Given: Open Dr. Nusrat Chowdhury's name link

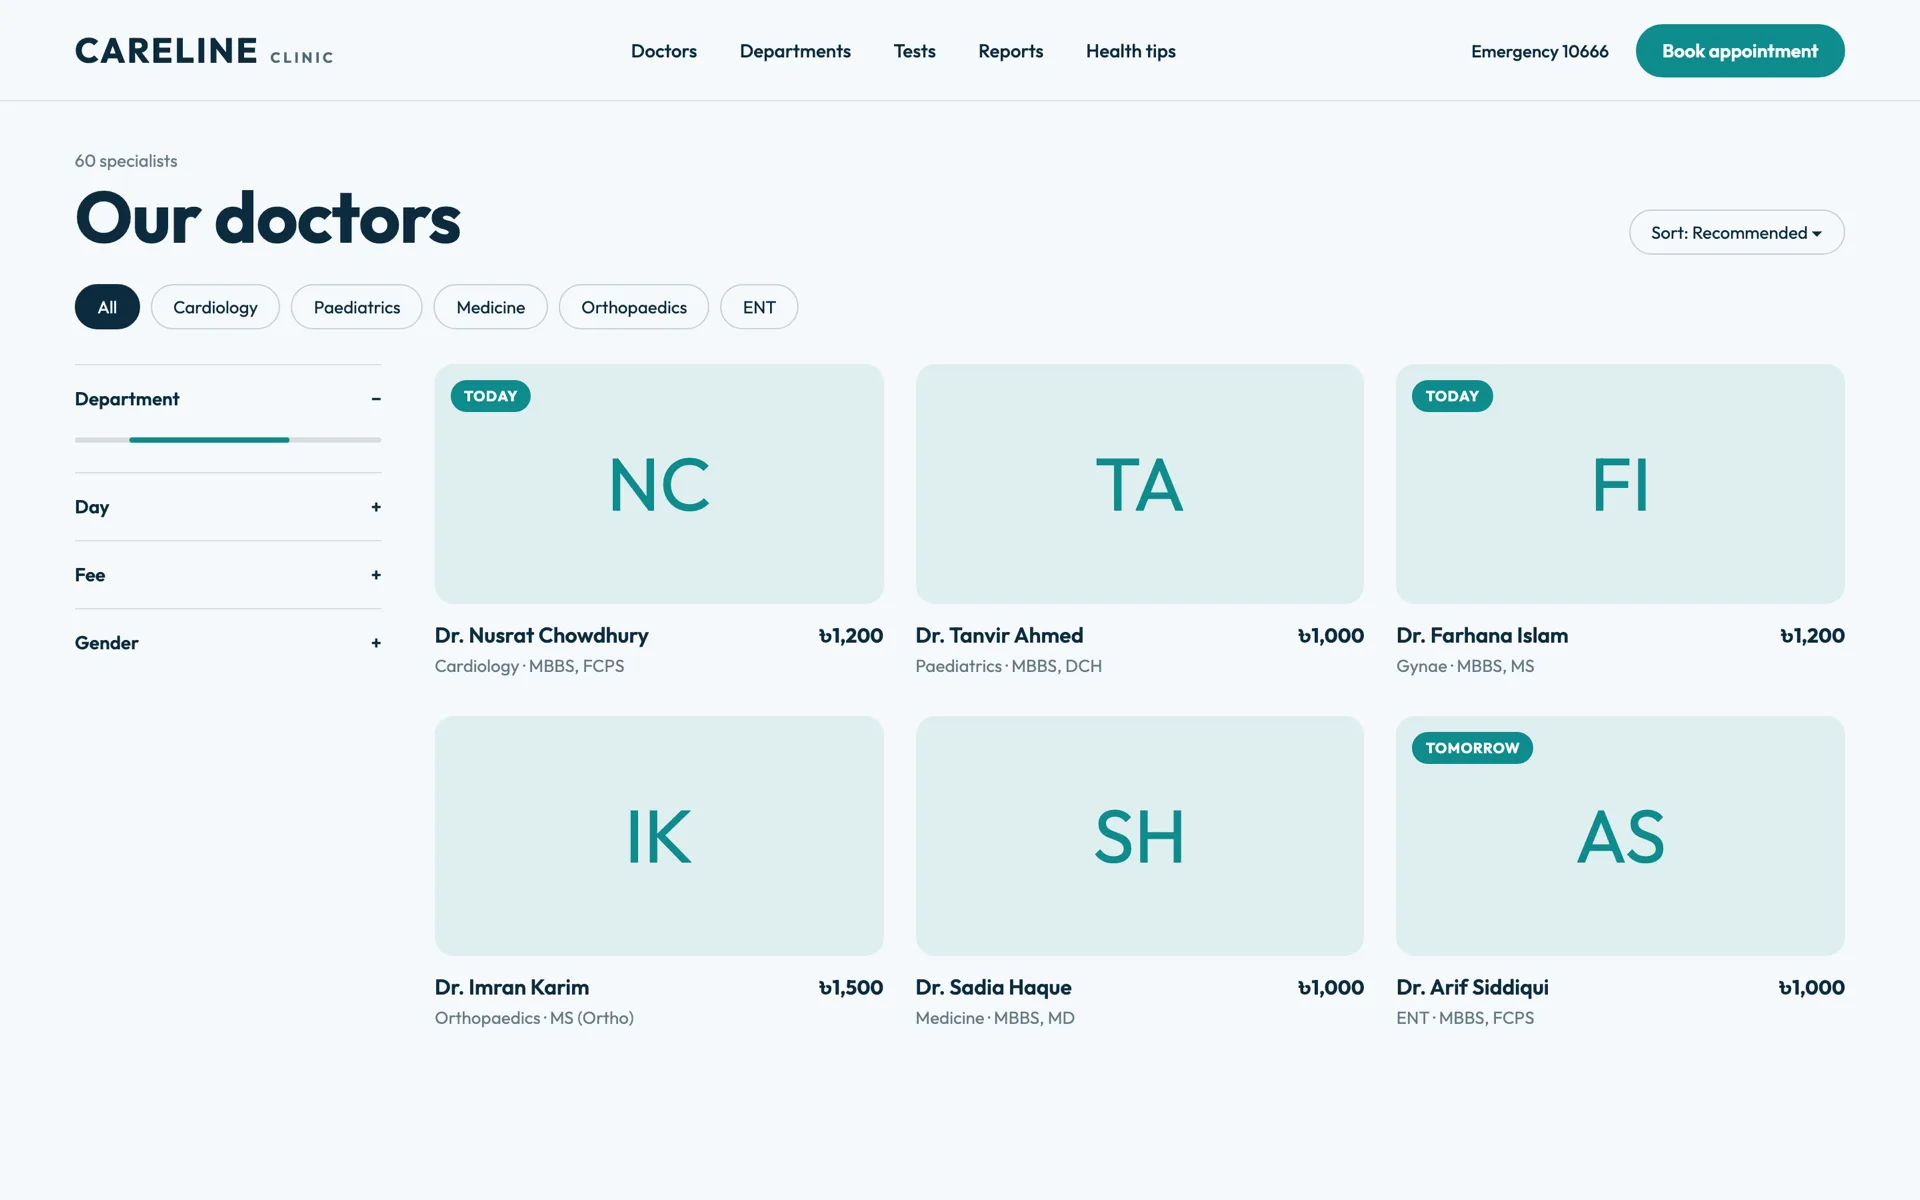Looking at the screenshot, I should coord(542,636).
